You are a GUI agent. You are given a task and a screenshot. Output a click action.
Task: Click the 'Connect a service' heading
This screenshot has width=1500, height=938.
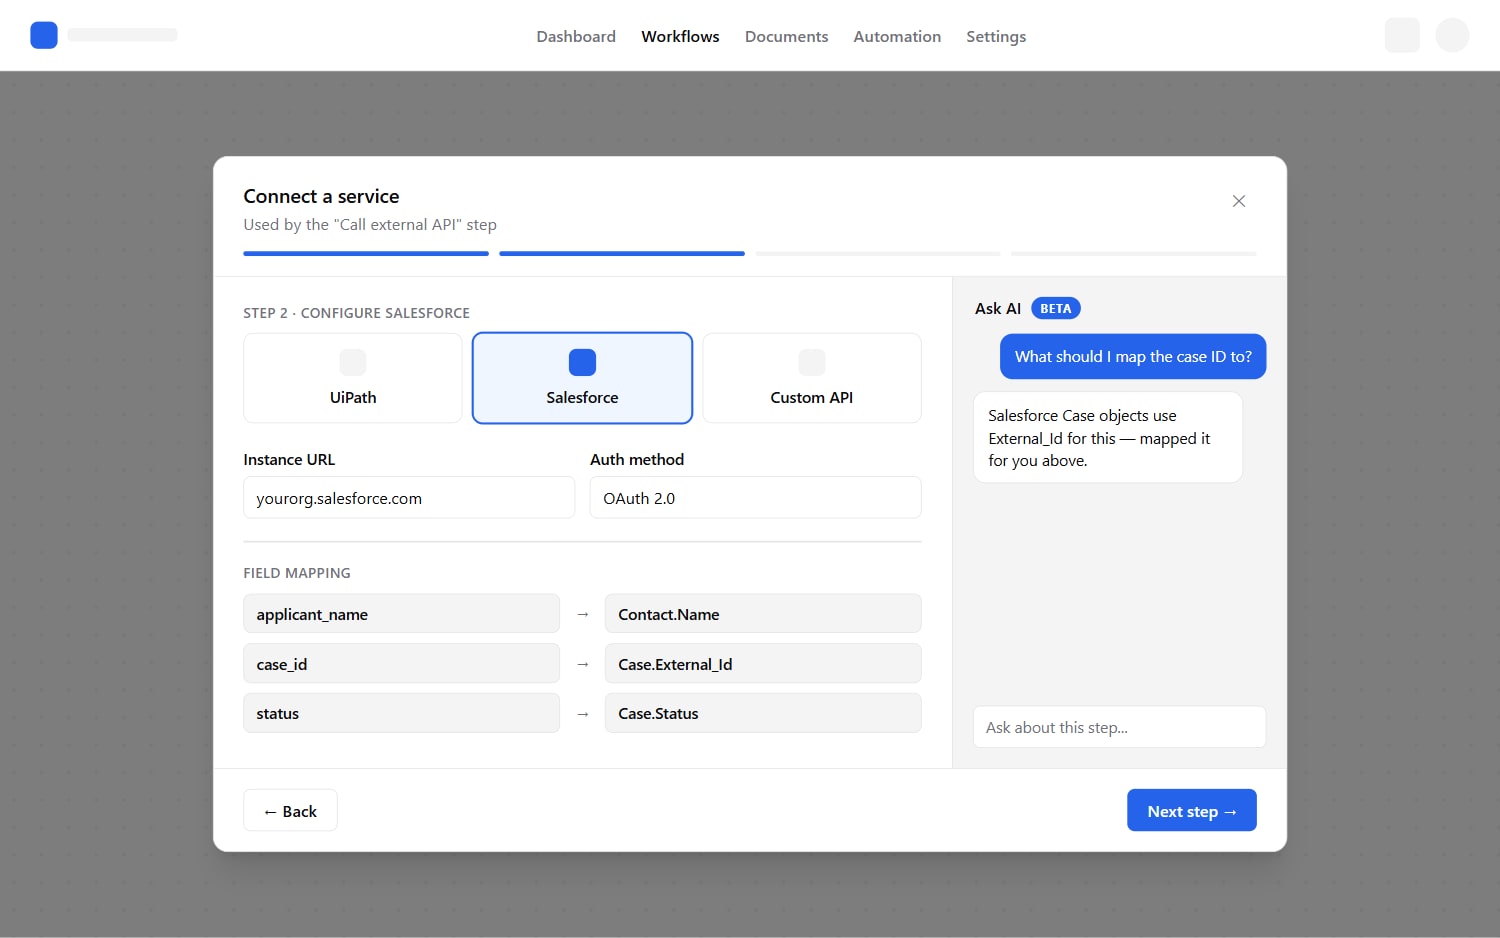[321, 196]
